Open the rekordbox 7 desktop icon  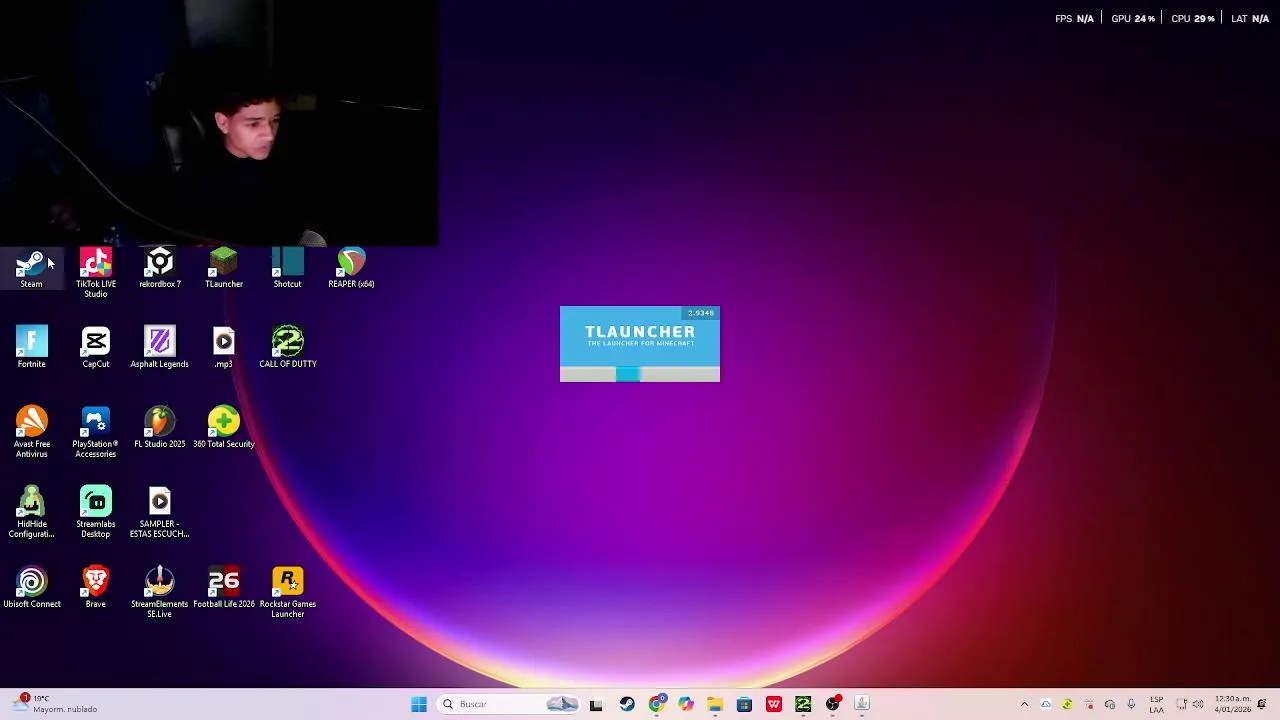point(160,268)
